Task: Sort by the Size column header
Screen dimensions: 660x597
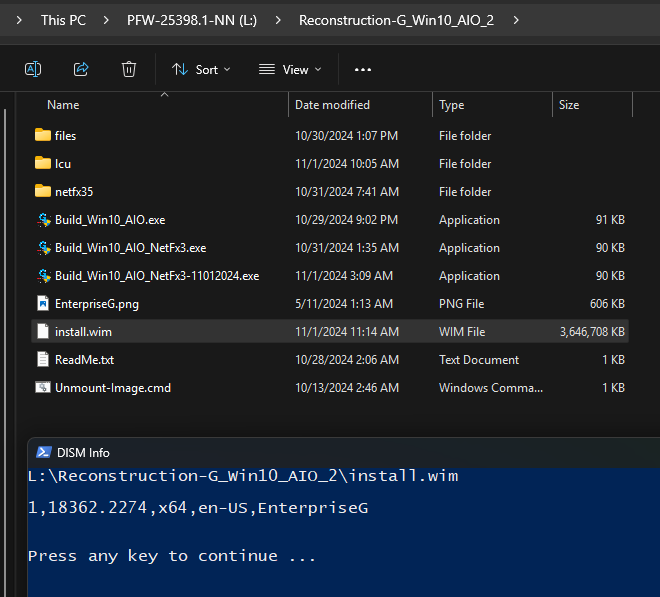Action: pyautogui.click(x=569, y=105)
